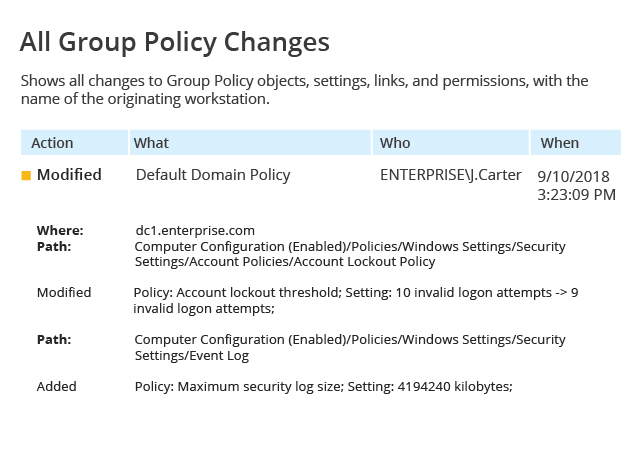Screen dimensions: 640x450
Task: Click the All Group Policy Changes title
Action: point(175,42)
